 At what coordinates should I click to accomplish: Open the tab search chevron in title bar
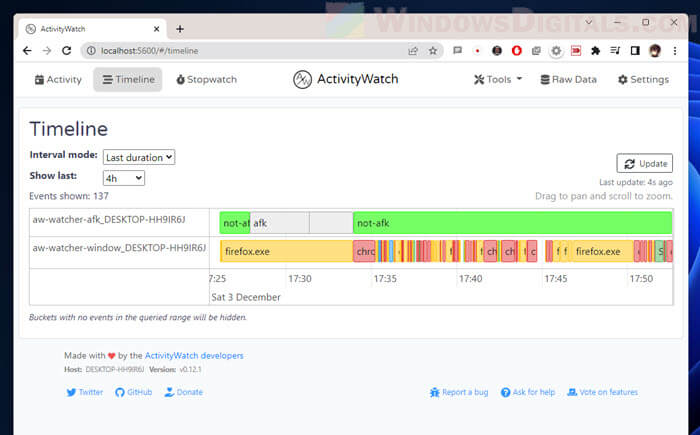(588, 22)
